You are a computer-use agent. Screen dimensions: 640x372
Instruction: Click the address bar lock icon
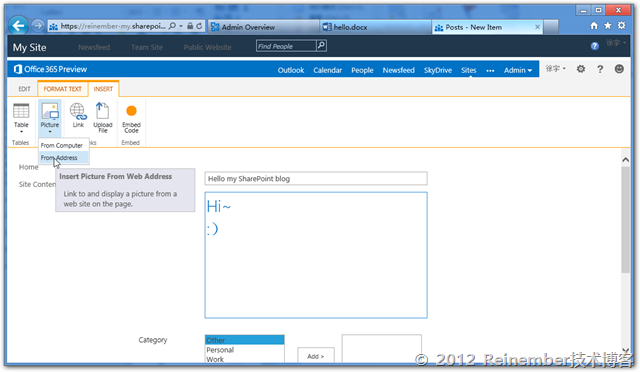pos(190,26)
